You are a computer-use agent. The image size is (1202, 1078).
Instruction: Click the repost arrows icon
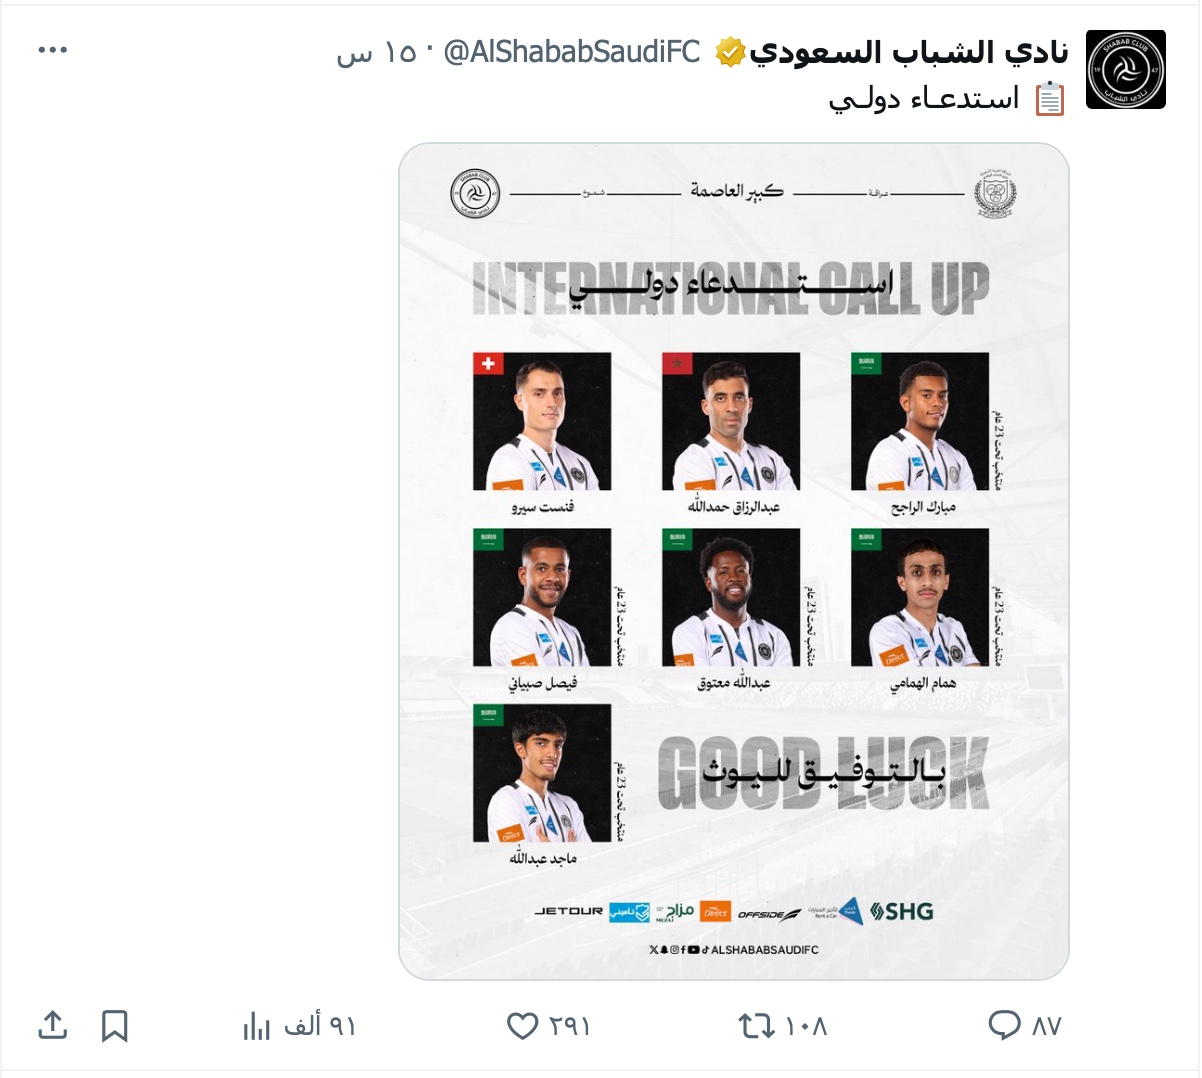(x=755, y=1025)
